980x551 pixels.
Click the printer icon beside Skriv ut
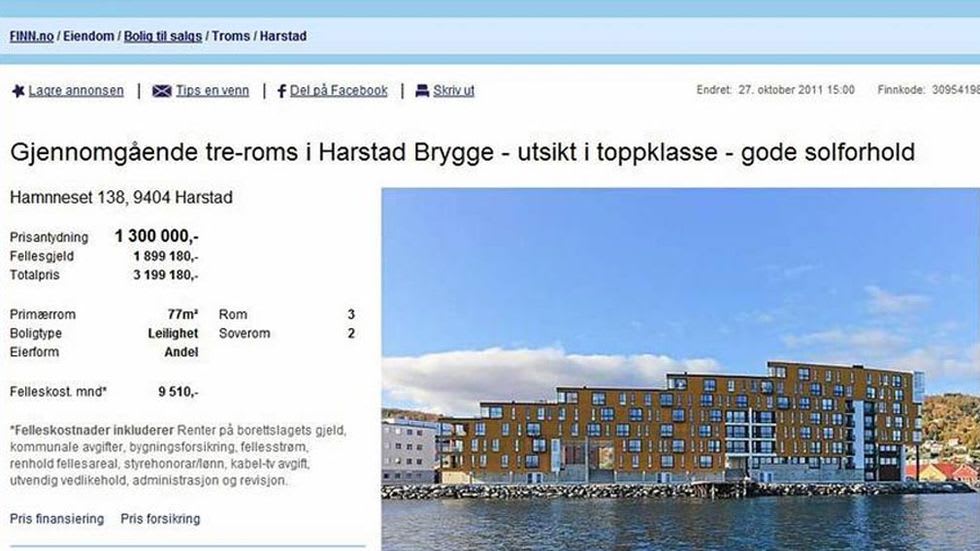(422, 91)
